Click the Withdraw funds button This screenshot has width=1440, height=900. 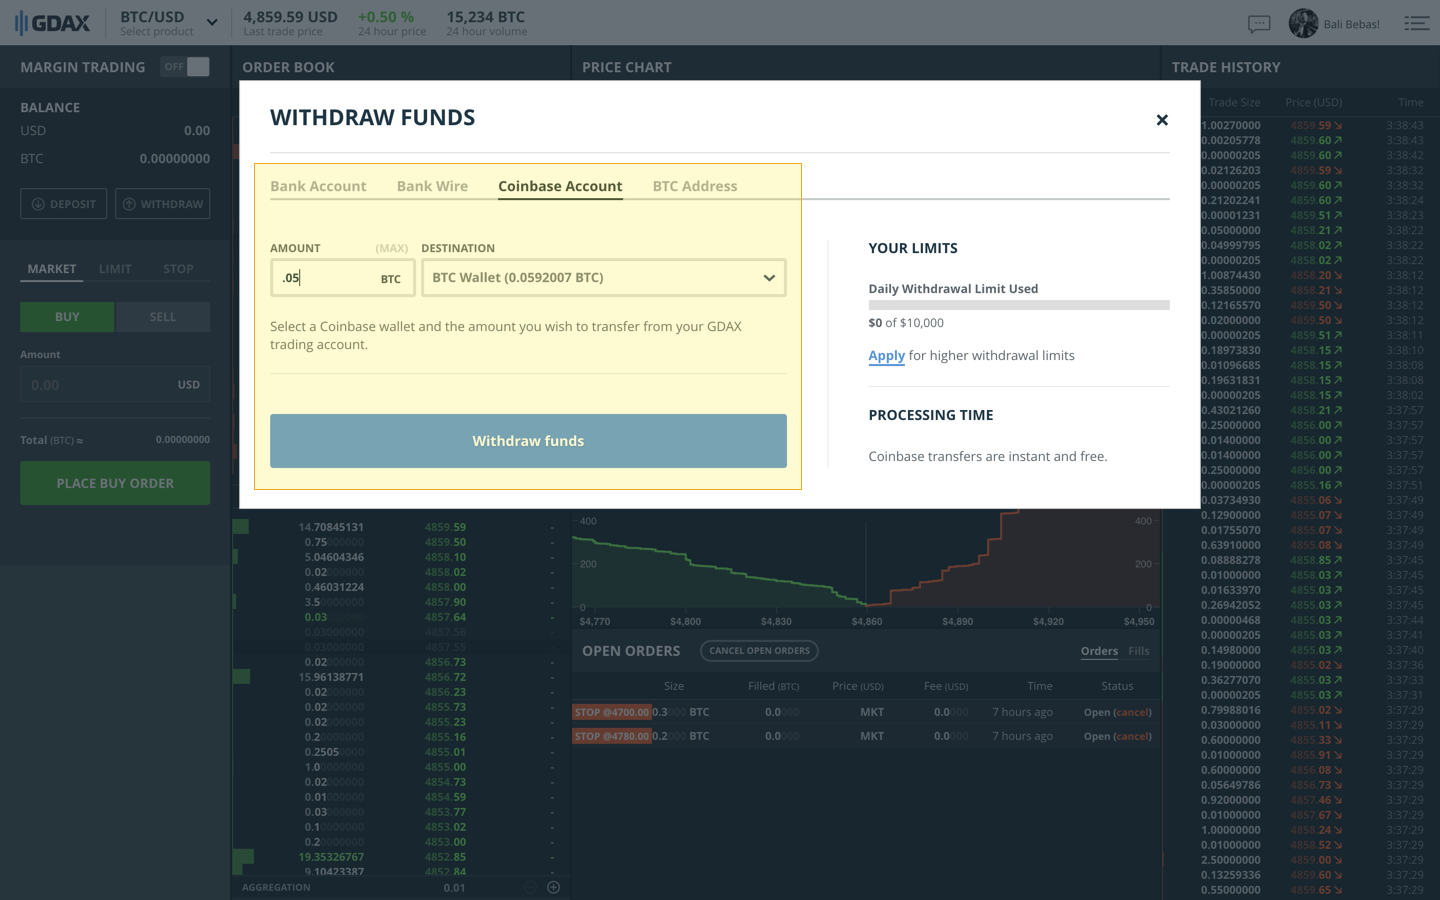click(528, 441)
